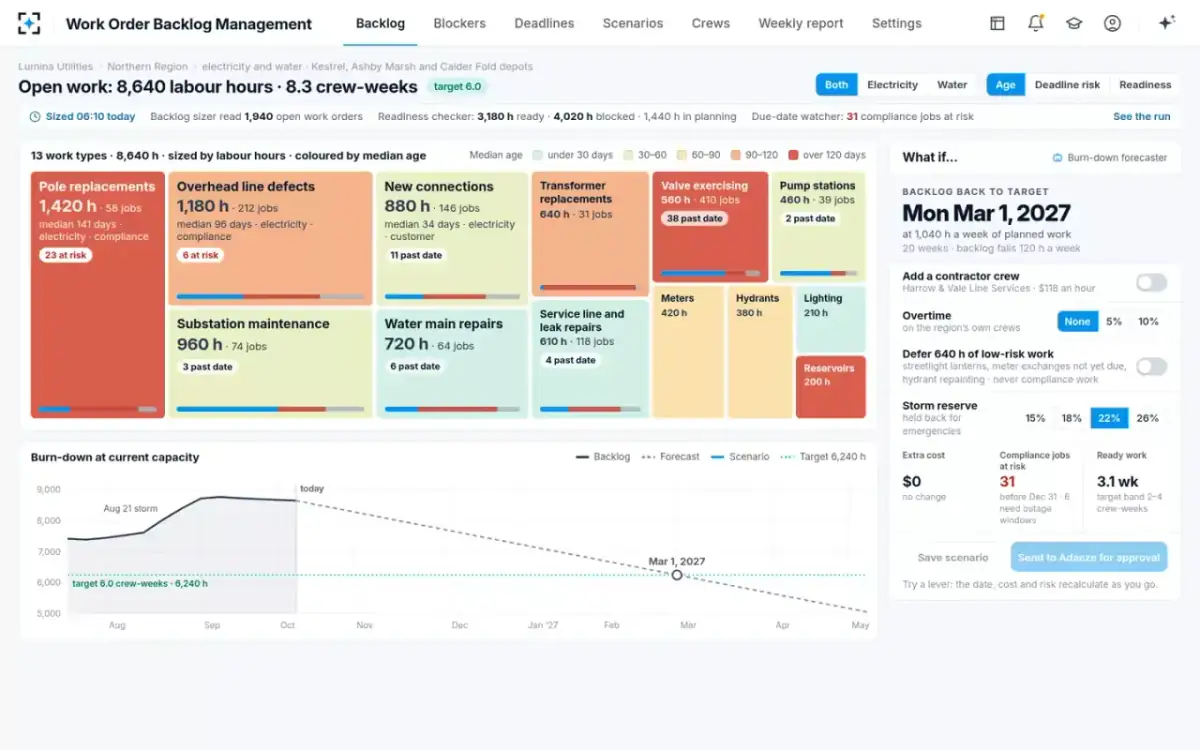Viewport: 1200px width, 750px height.
Task: Set overtime to 5%
Action: 1114,321
